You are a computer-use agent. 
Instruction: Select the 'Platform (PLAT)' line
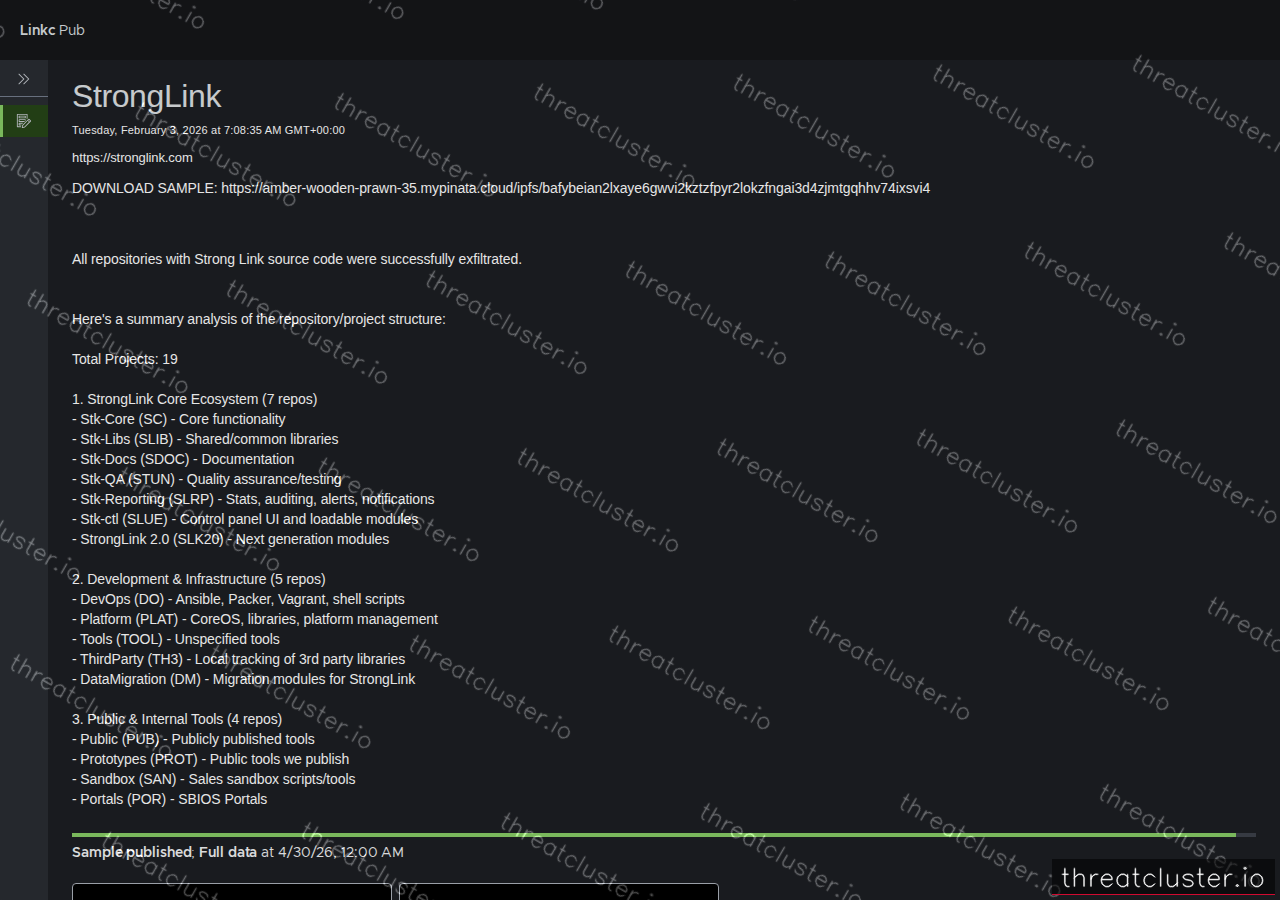tap(255, 619)
